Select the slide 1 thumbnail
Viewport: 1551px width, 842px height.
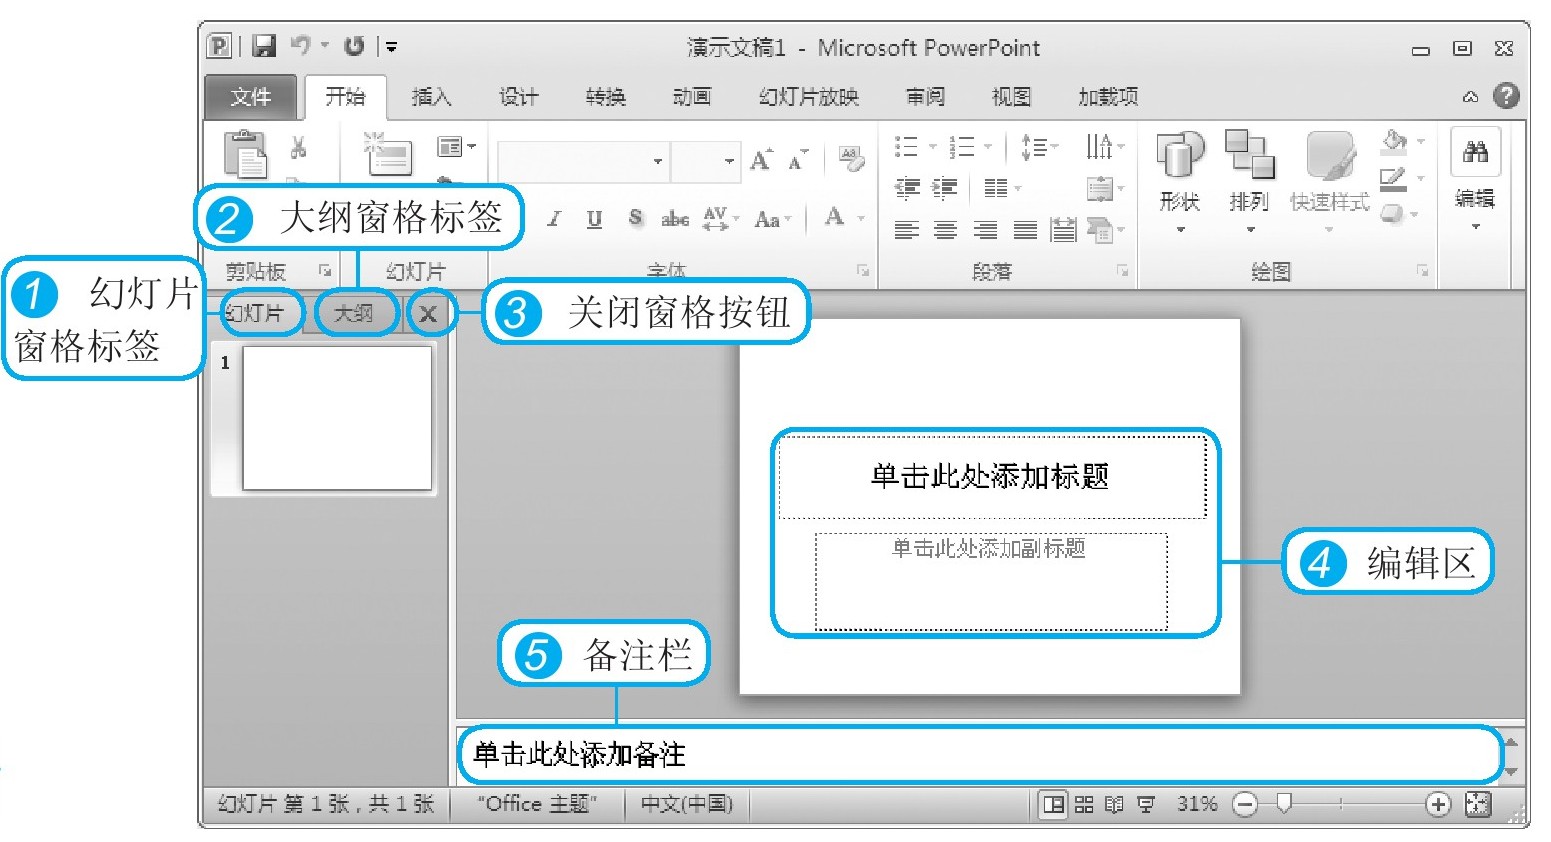[x=337, y=418]
